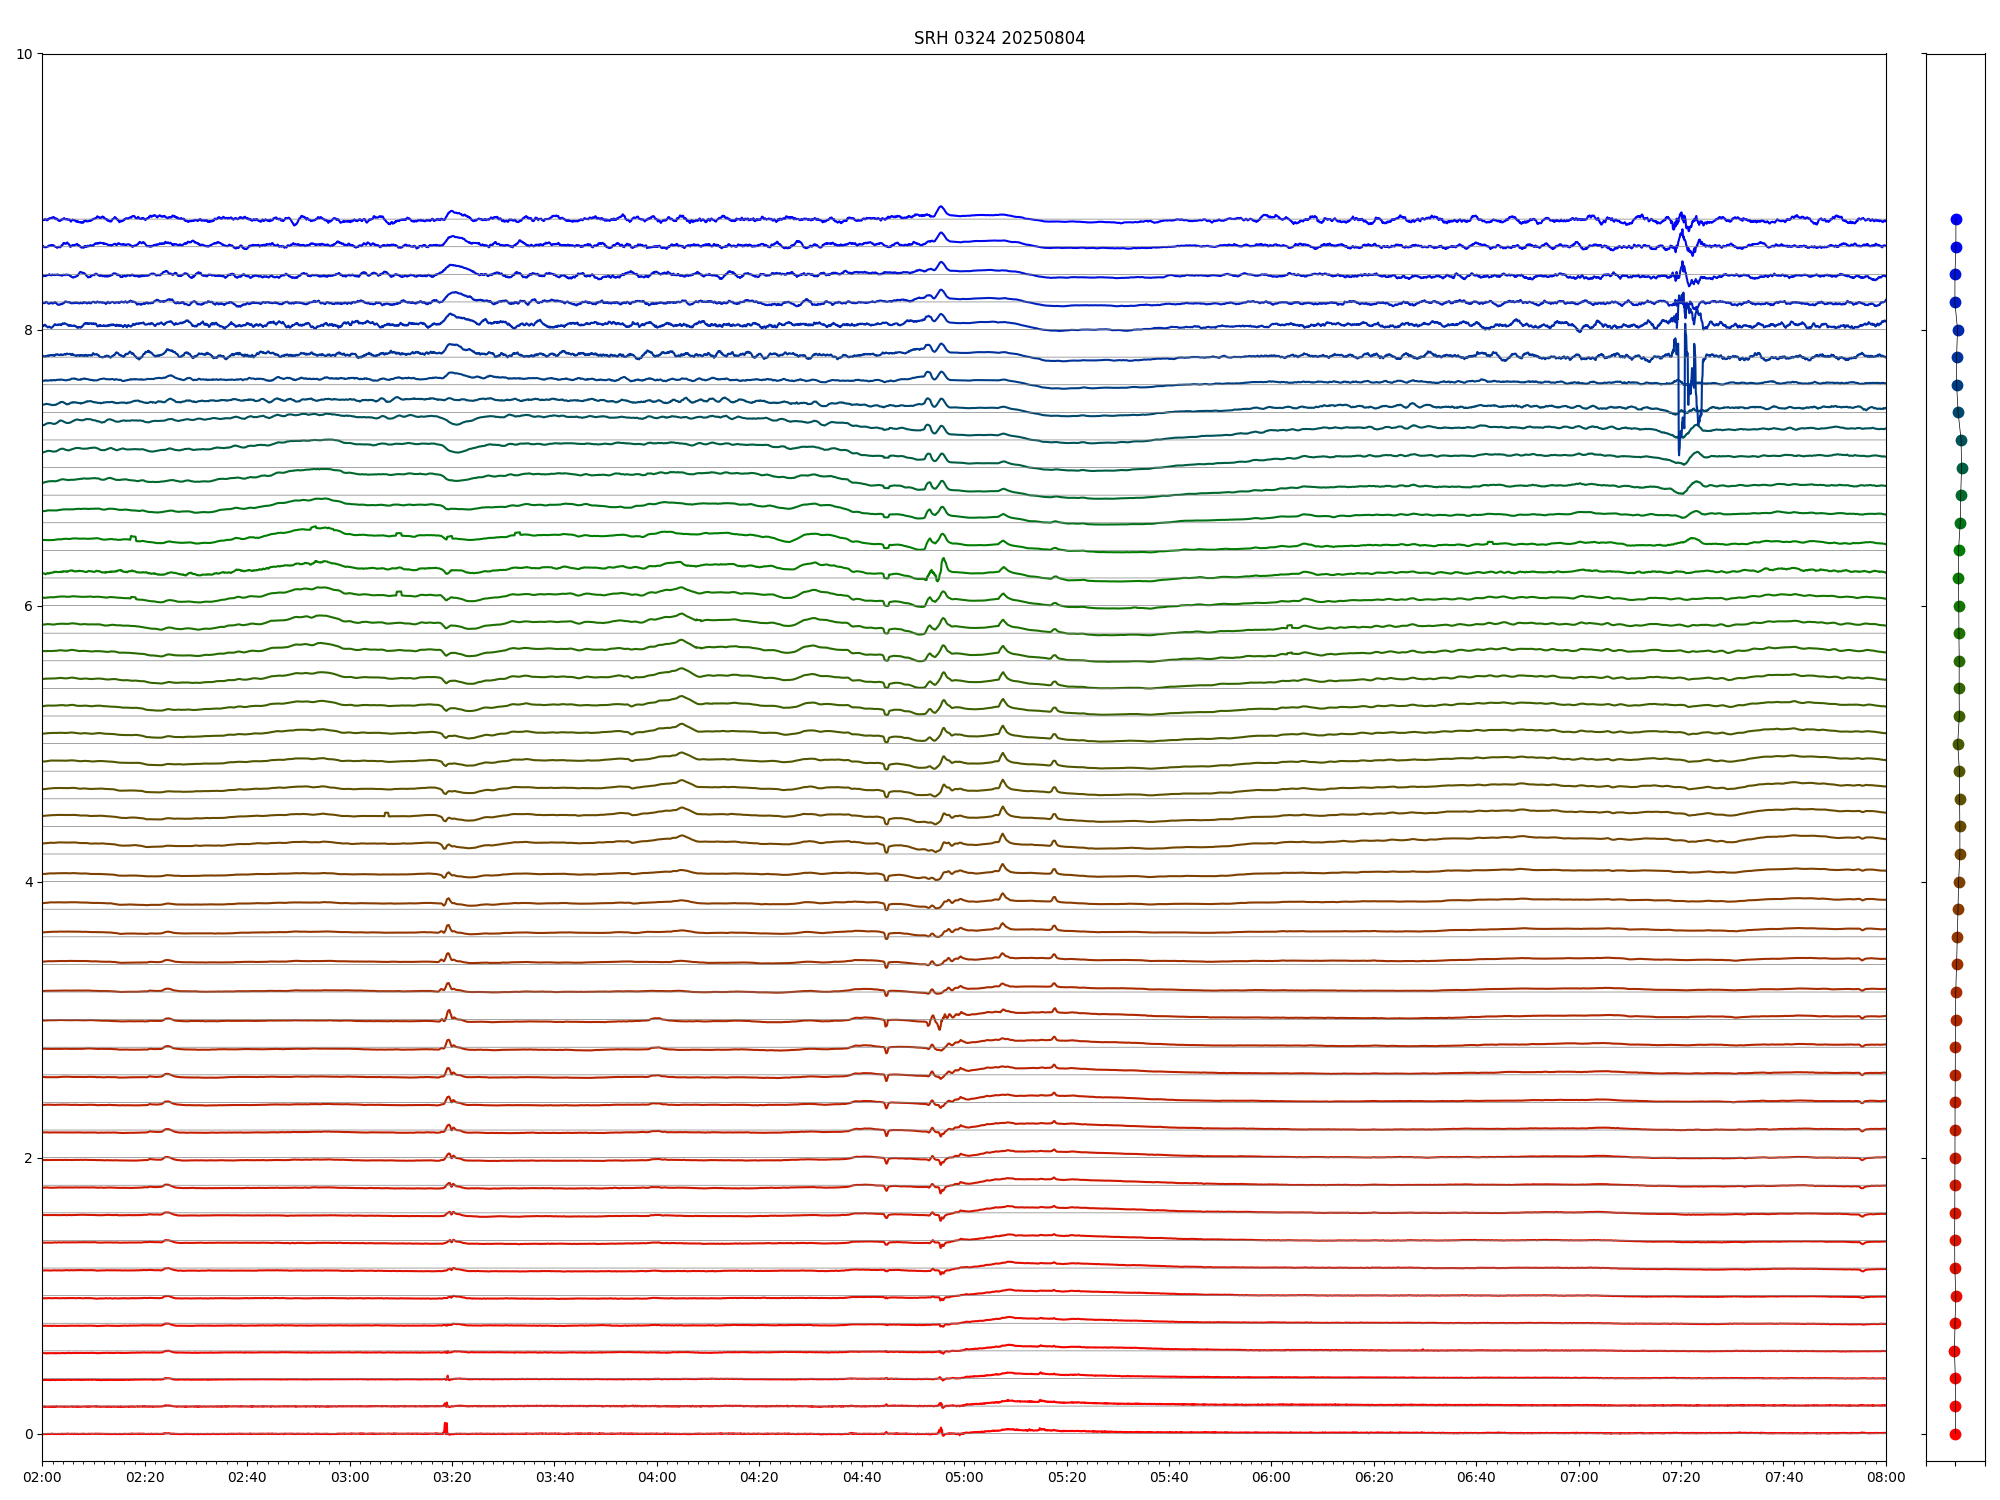Click the 08:00 time axis label

(x=1886, y=1477)
